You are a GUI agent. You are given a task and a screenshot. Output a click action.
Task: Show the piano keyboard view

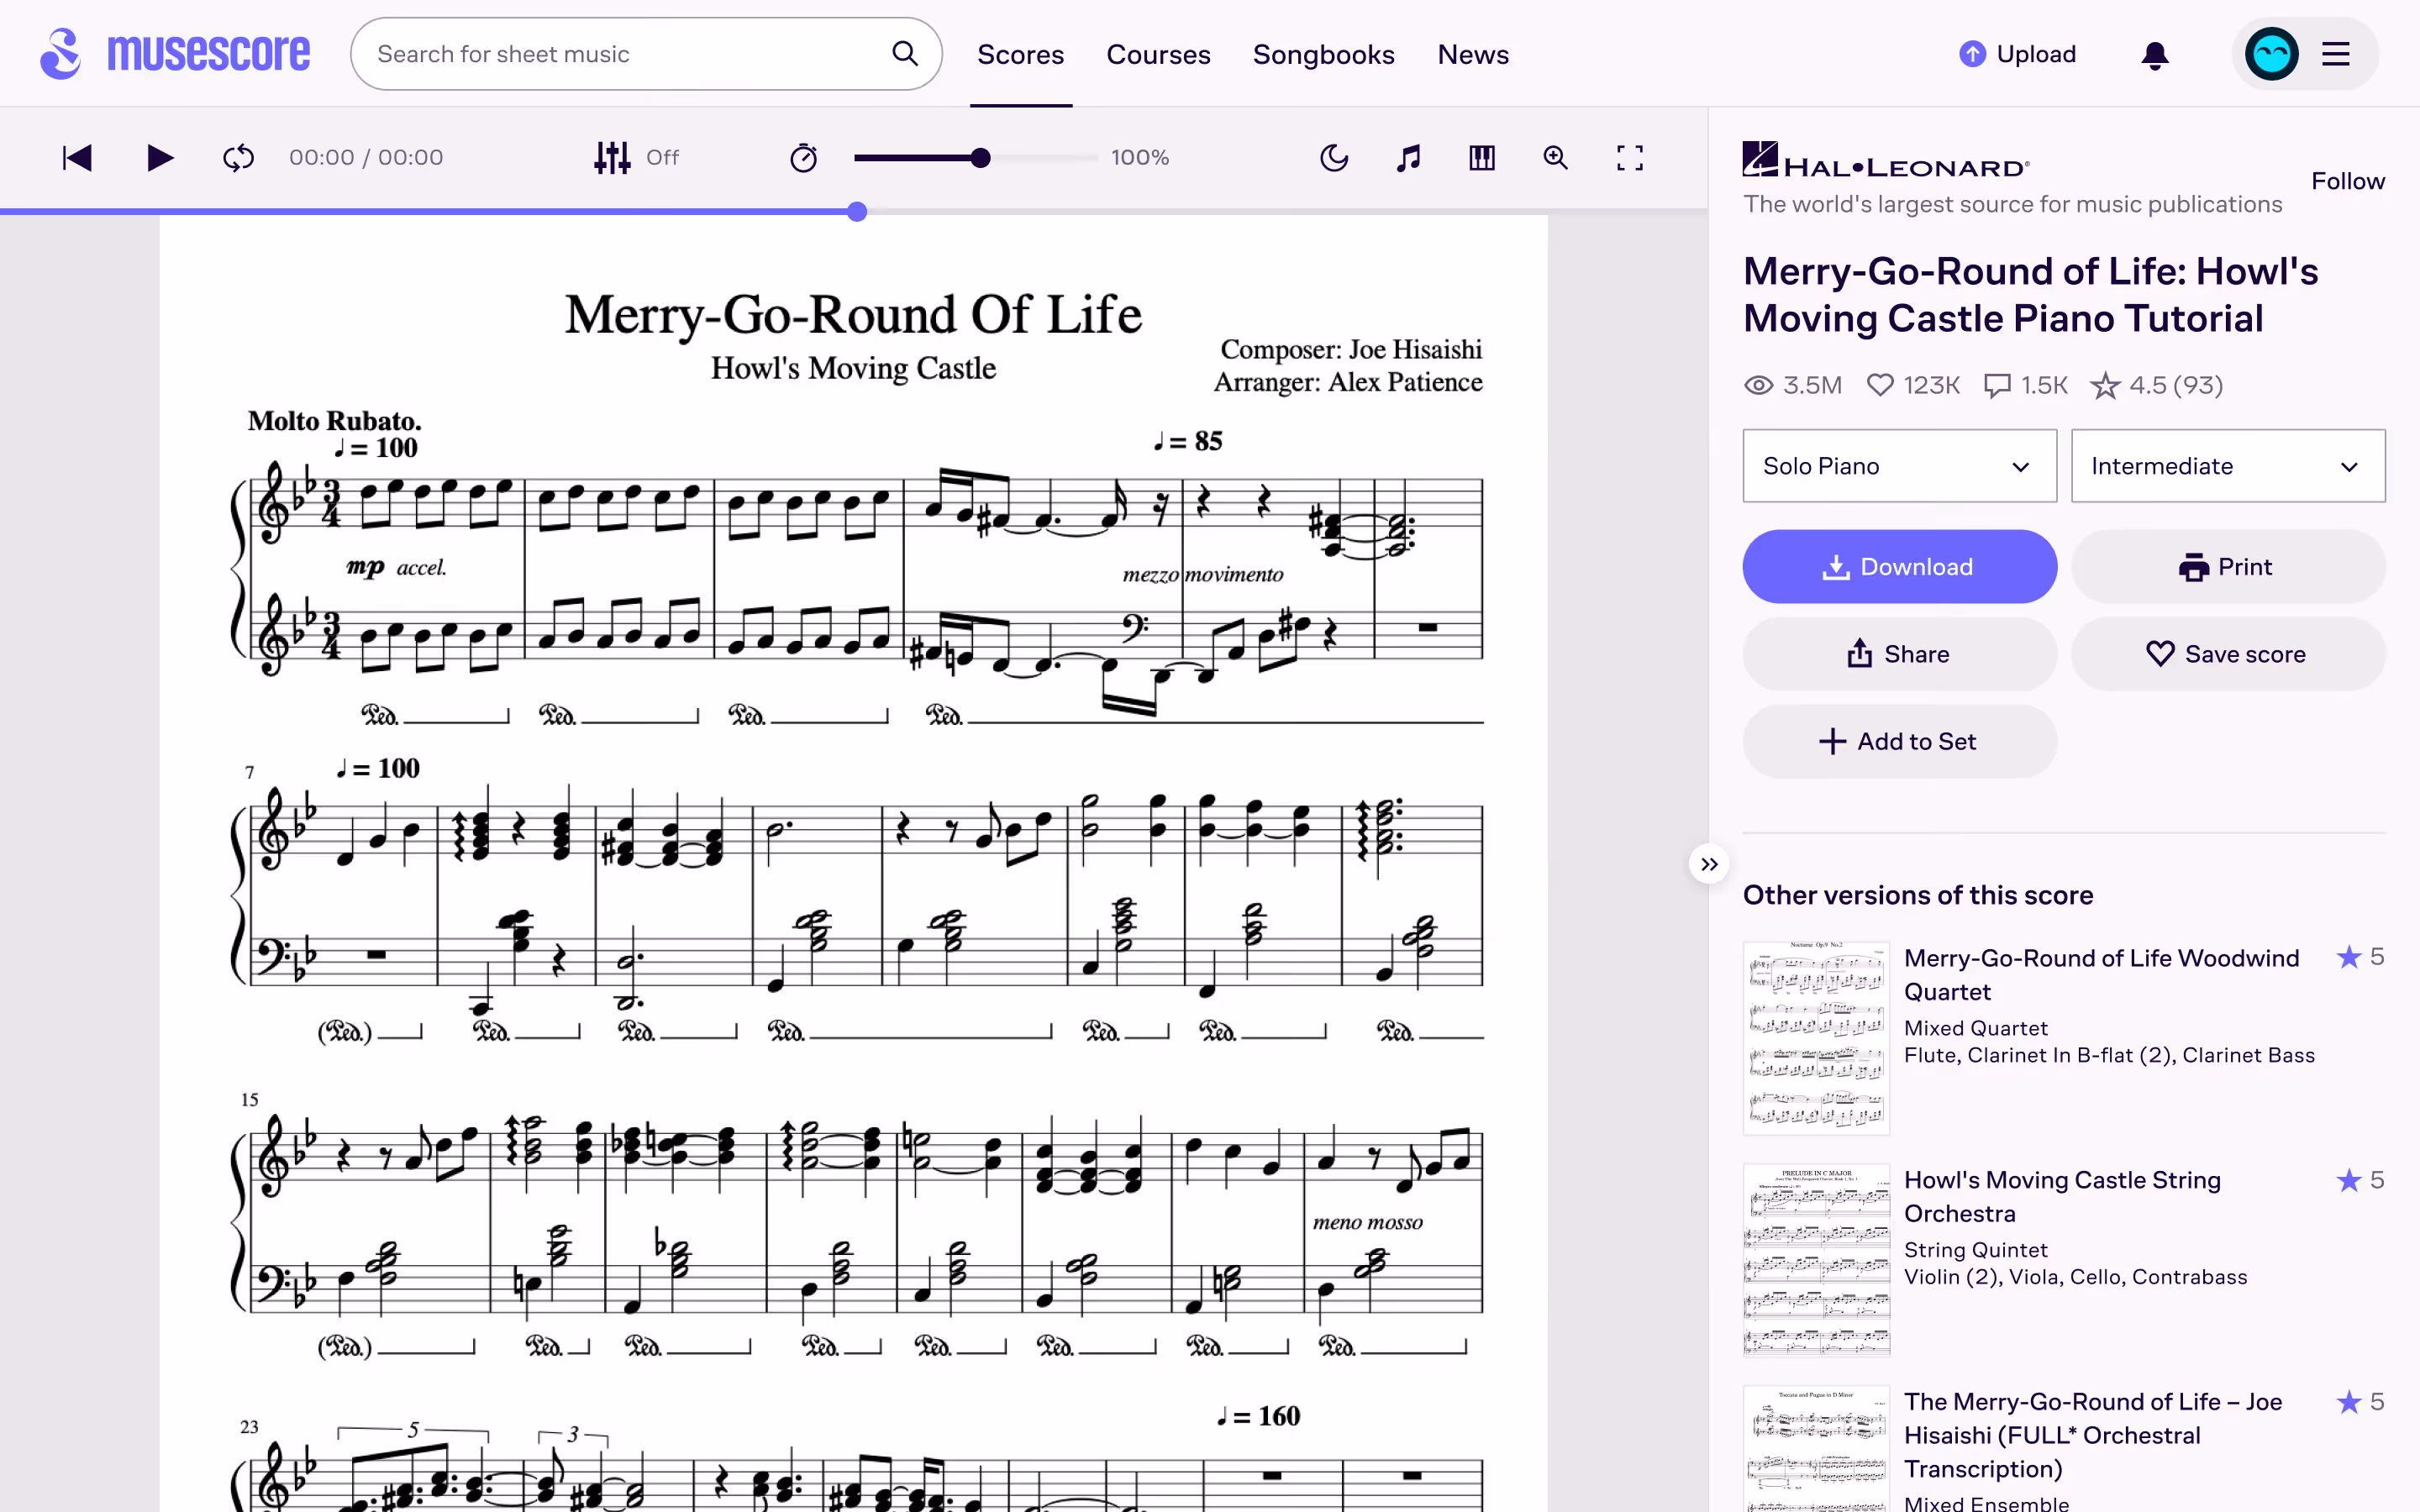(1482, 158)
